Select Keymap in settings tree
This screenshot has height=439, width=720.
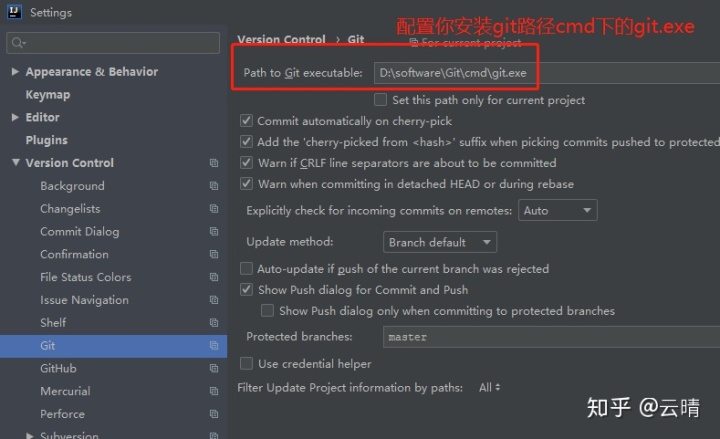(48, 95)
